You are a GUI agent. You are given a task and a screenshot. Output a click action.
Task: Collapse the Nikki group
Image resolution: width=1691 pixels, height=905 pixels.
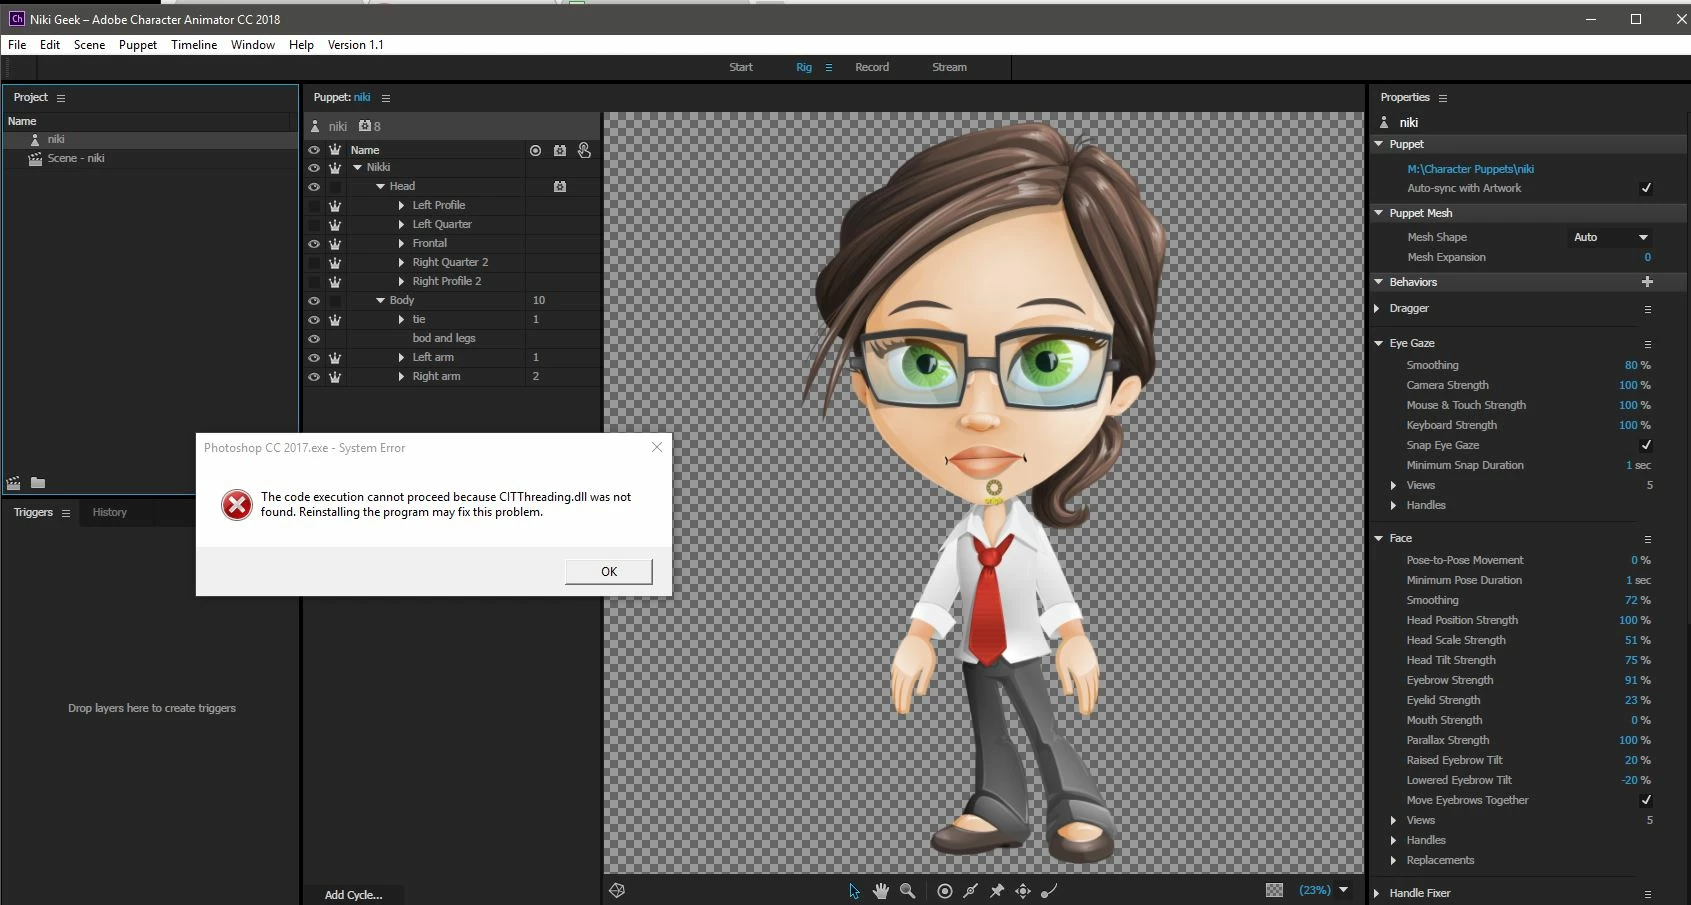tap(357, 168)
